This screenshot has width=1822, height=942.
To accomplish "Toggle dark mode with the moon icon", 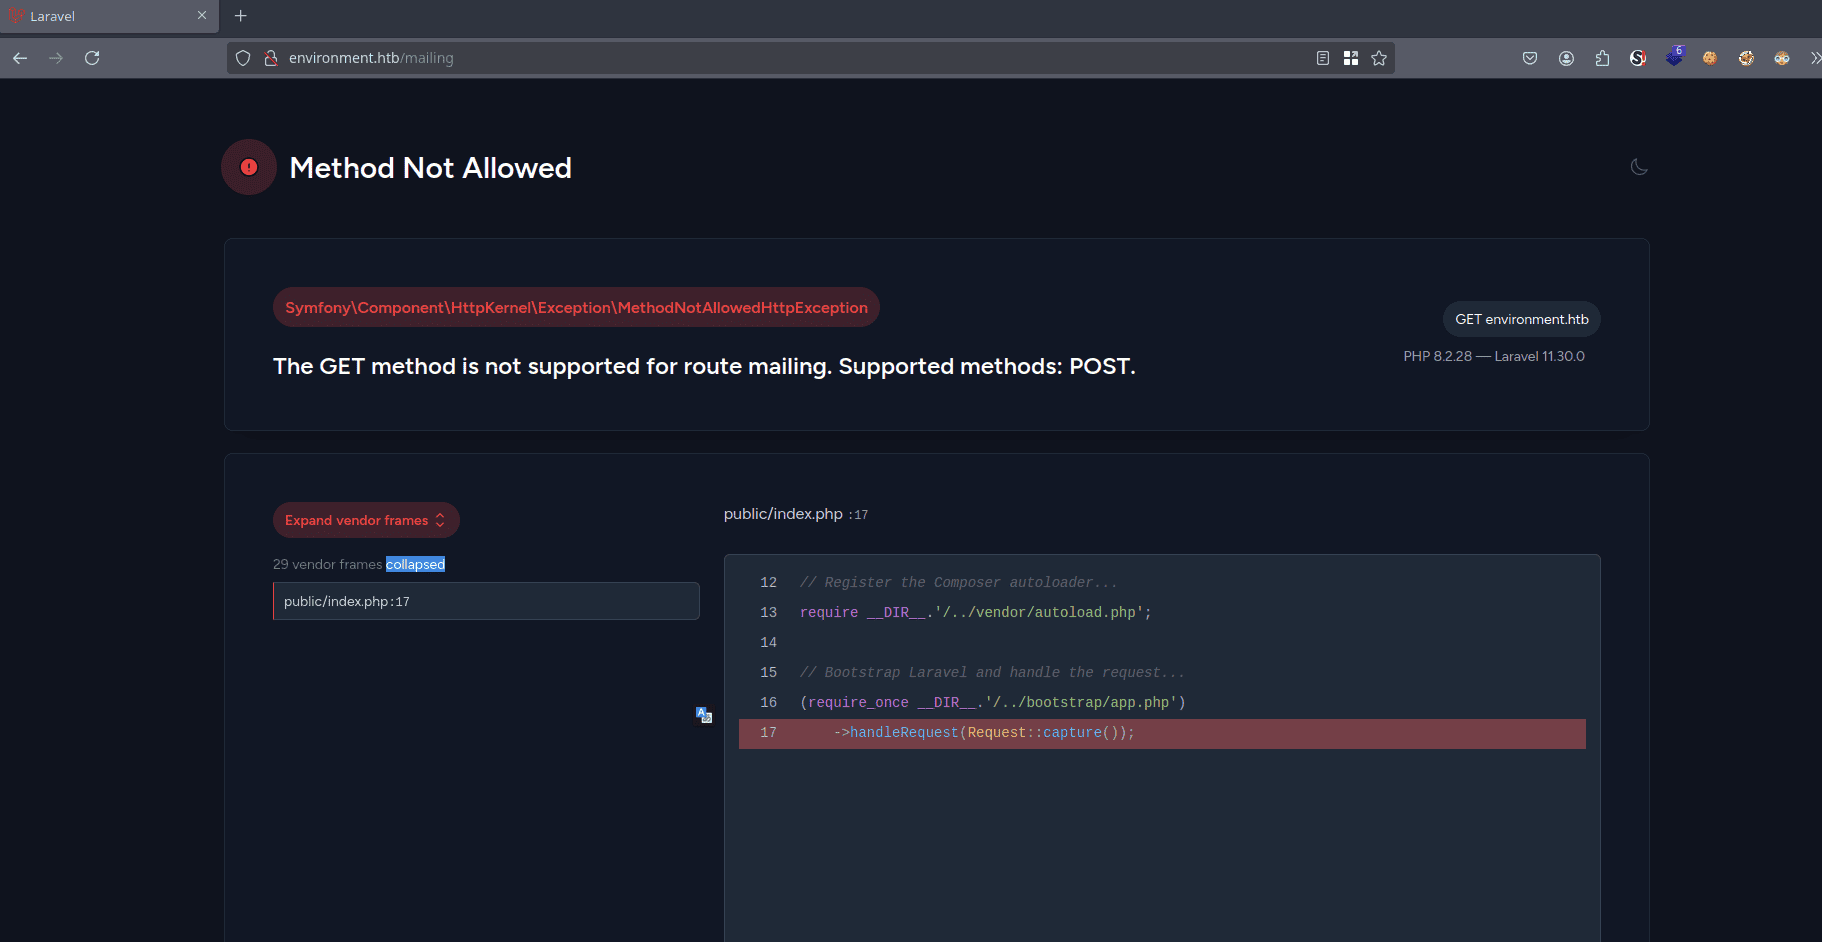I will (1638, 167).
